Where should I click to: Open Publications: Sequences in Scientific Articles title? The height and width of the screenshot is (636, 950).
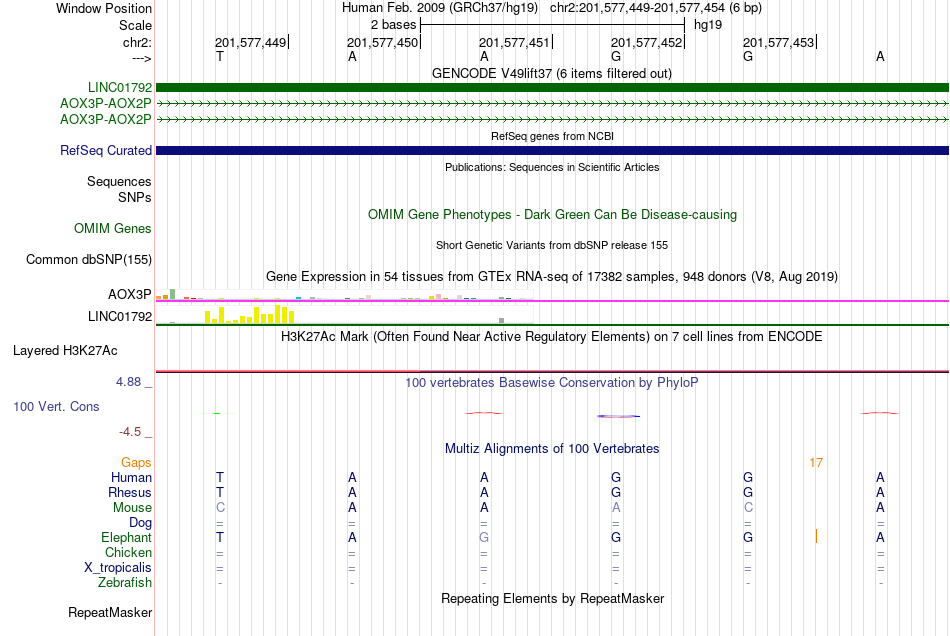point(552,167)
